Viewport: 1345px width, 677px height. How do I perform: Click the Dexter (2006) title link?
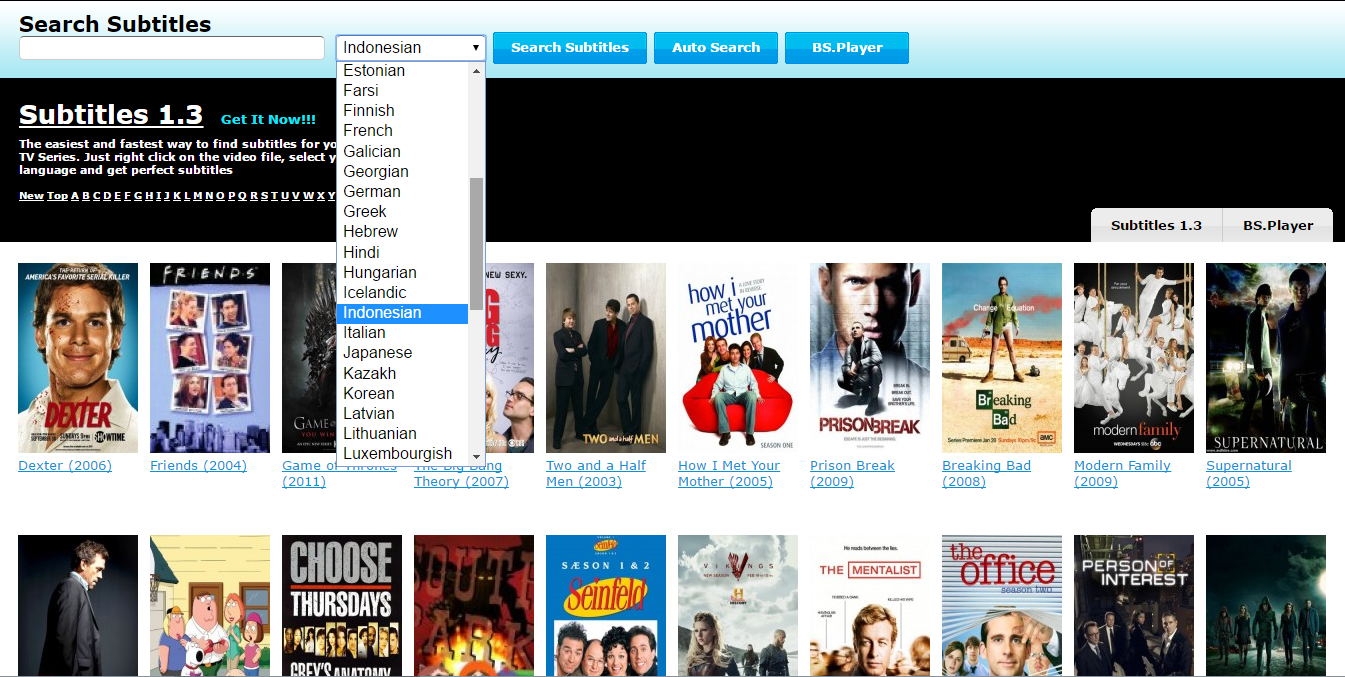pyautogui.click(x=65, y=466)
